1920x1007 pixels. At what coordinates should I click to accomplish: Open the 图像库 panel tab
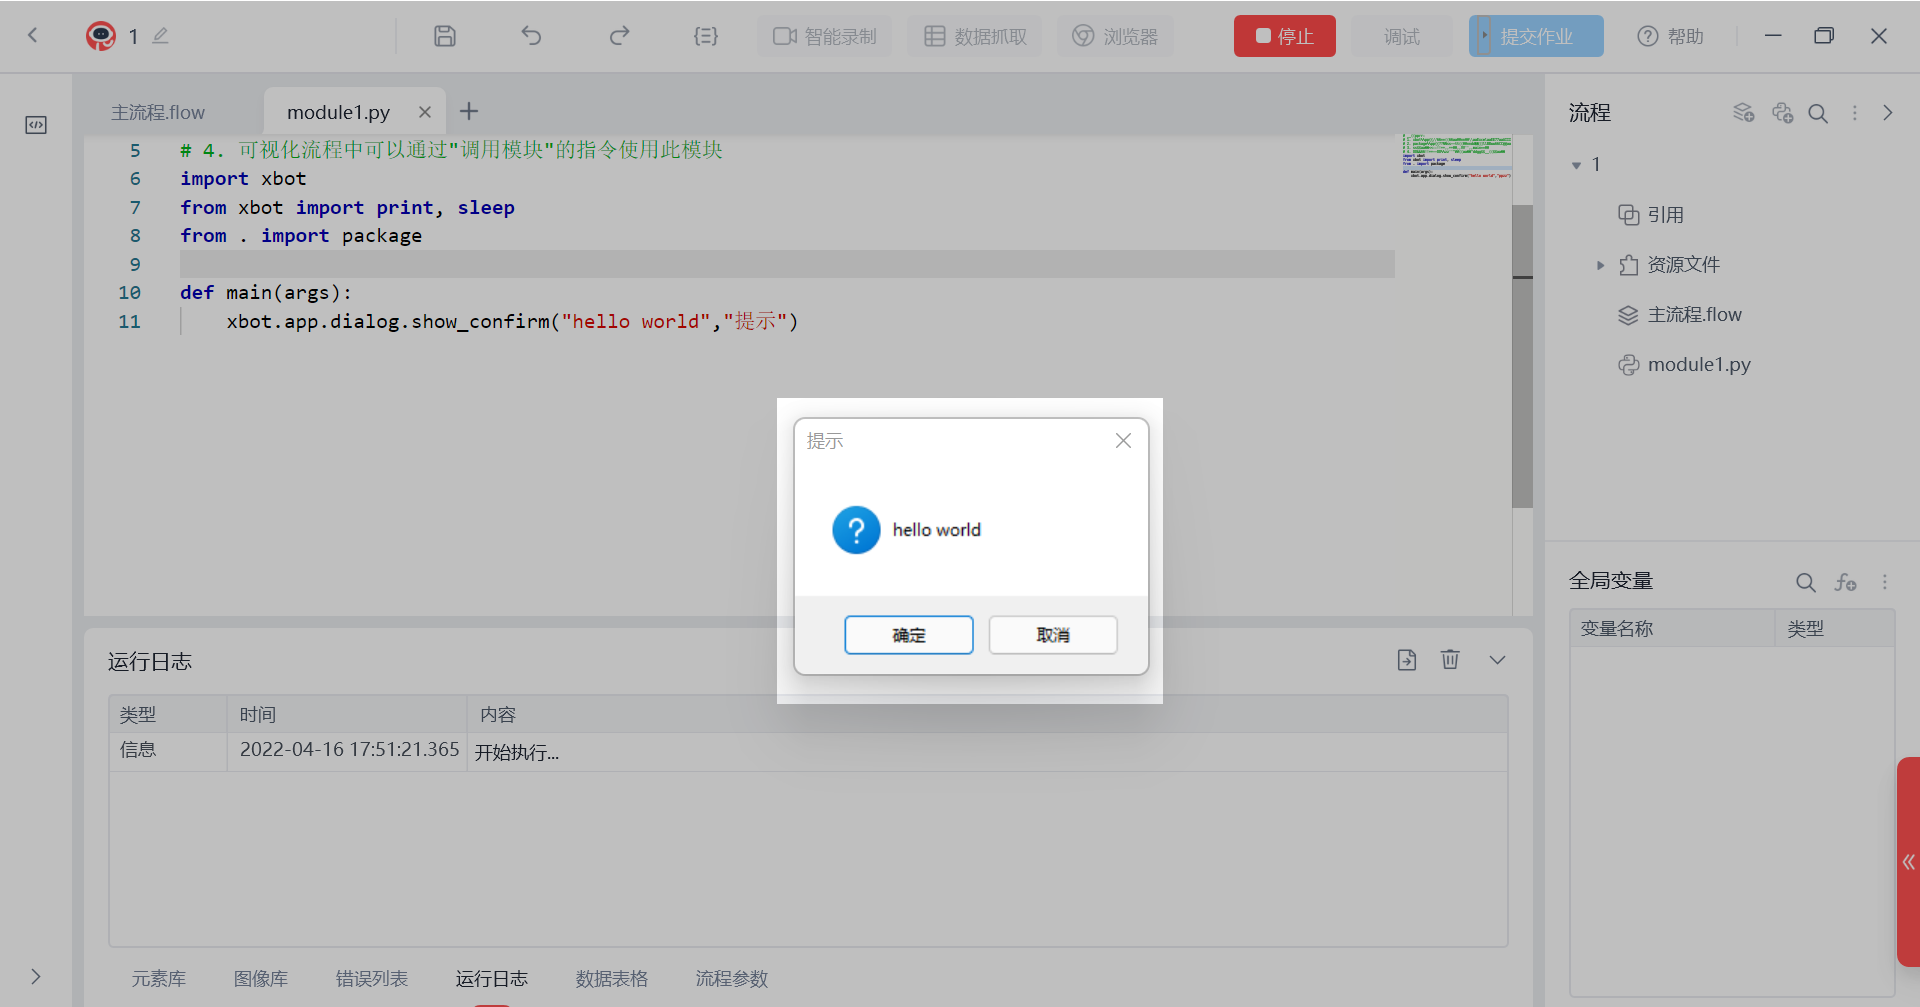click(260, 978)
